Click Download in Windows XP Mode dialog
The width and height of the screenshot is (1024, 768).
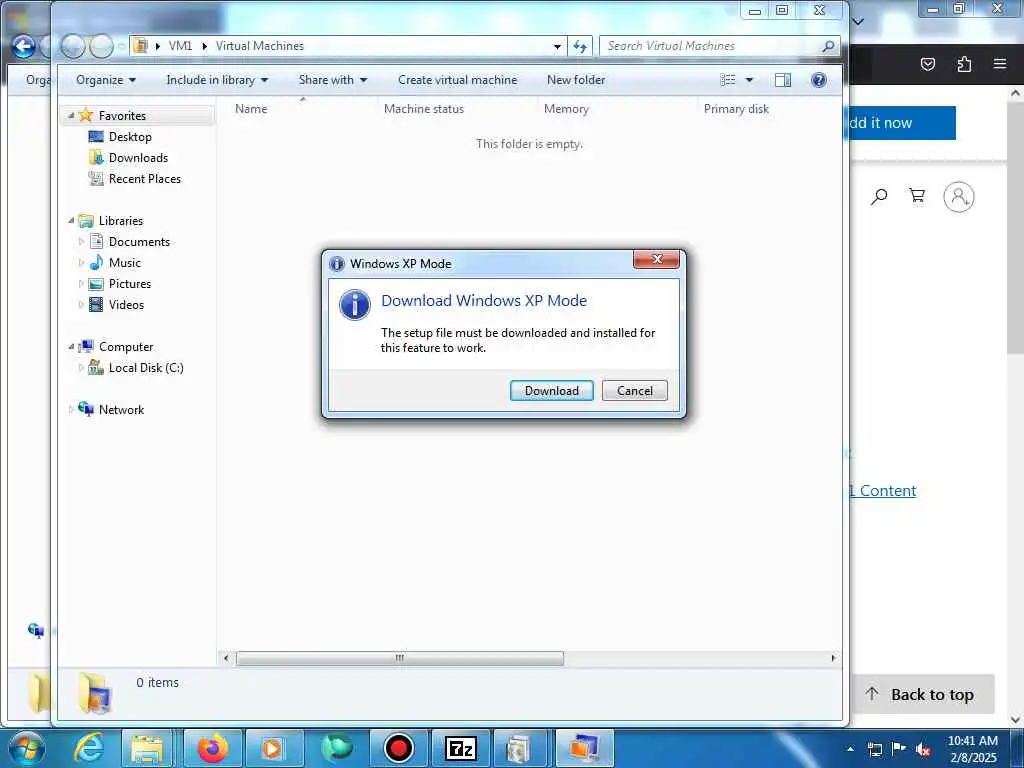pyautogui.click(x=551, y=391)
